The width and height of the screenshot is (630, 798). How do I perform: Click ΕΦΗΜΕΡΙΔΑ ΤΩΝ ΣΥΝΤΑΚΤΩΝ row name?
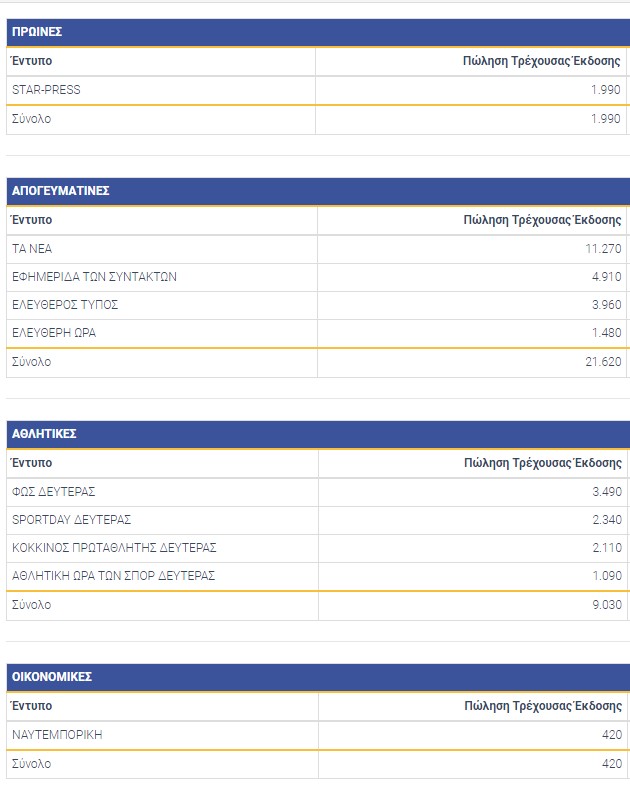94,276
